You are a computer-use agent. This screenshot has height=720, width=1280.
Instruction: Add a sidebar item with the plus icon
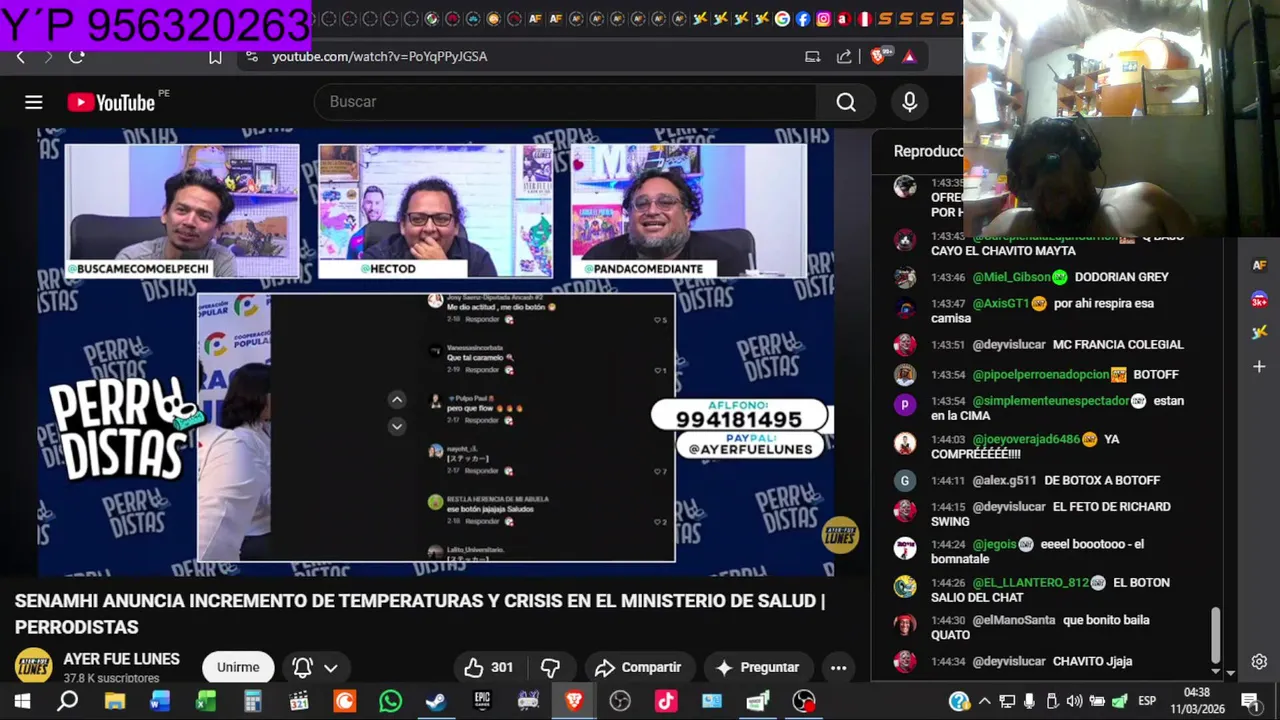(1259, 367)
